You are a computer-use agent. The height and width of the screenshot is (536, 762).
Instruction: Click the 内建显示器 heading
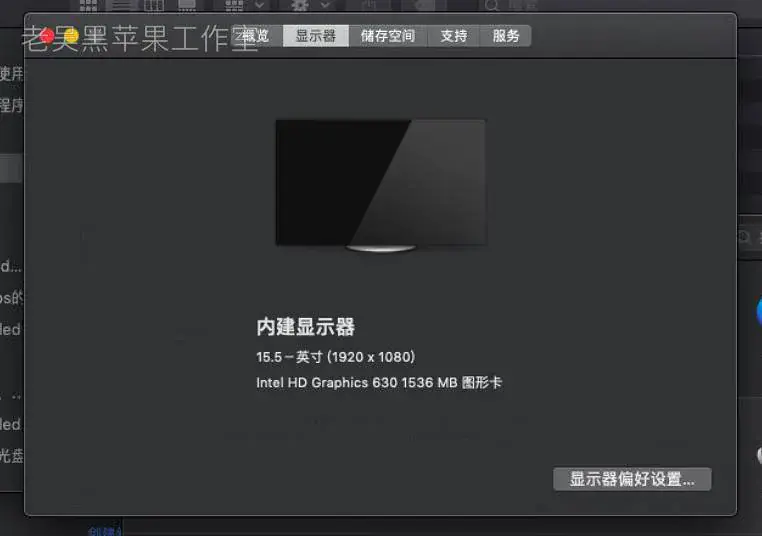pos(306,327)
